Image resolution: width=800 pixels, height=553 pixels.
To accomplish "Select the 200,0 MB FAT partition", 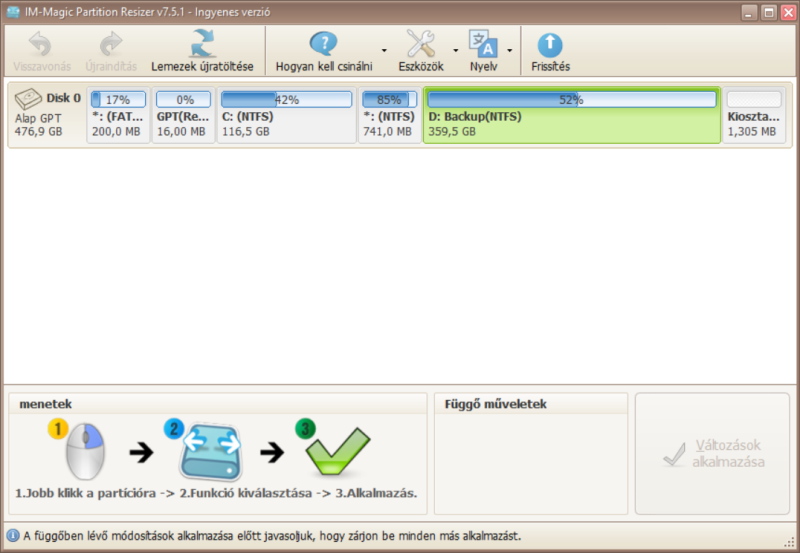I will coord(118,115).
